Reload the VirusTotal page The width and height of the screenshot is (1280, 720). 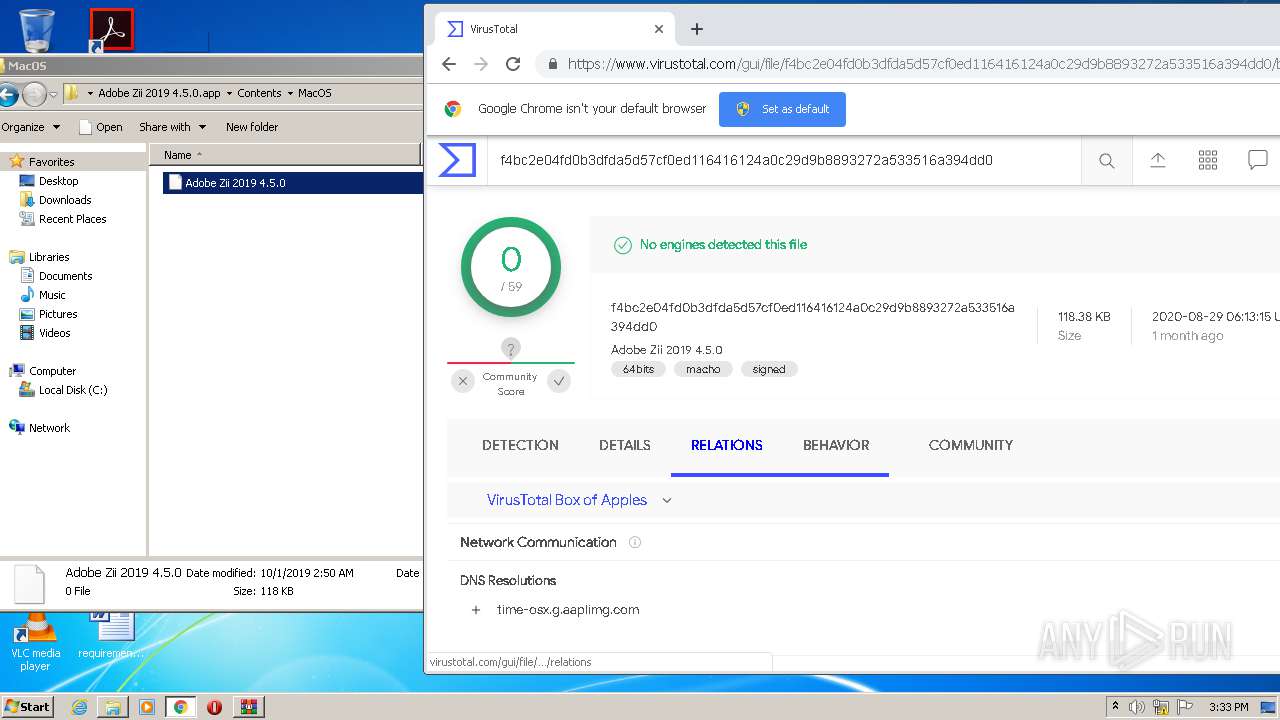coord(513,64)
